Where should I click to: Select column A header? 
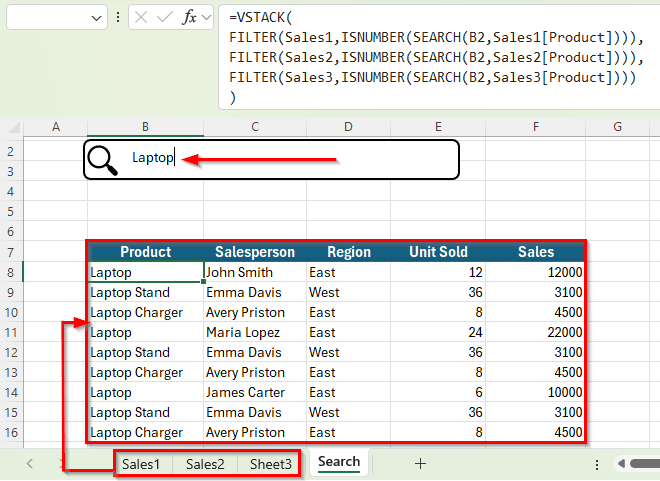56,127
